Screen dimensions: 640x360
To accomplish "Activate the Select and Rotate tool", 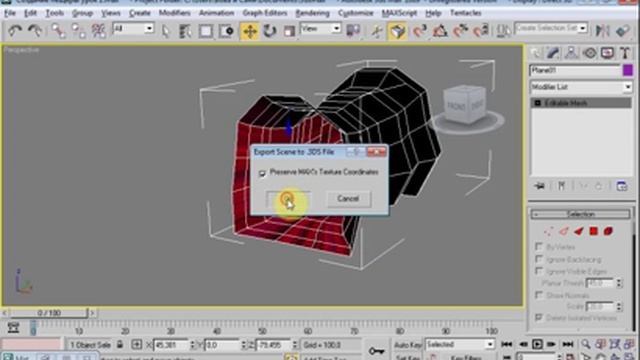I will click(x=269, y=31).
